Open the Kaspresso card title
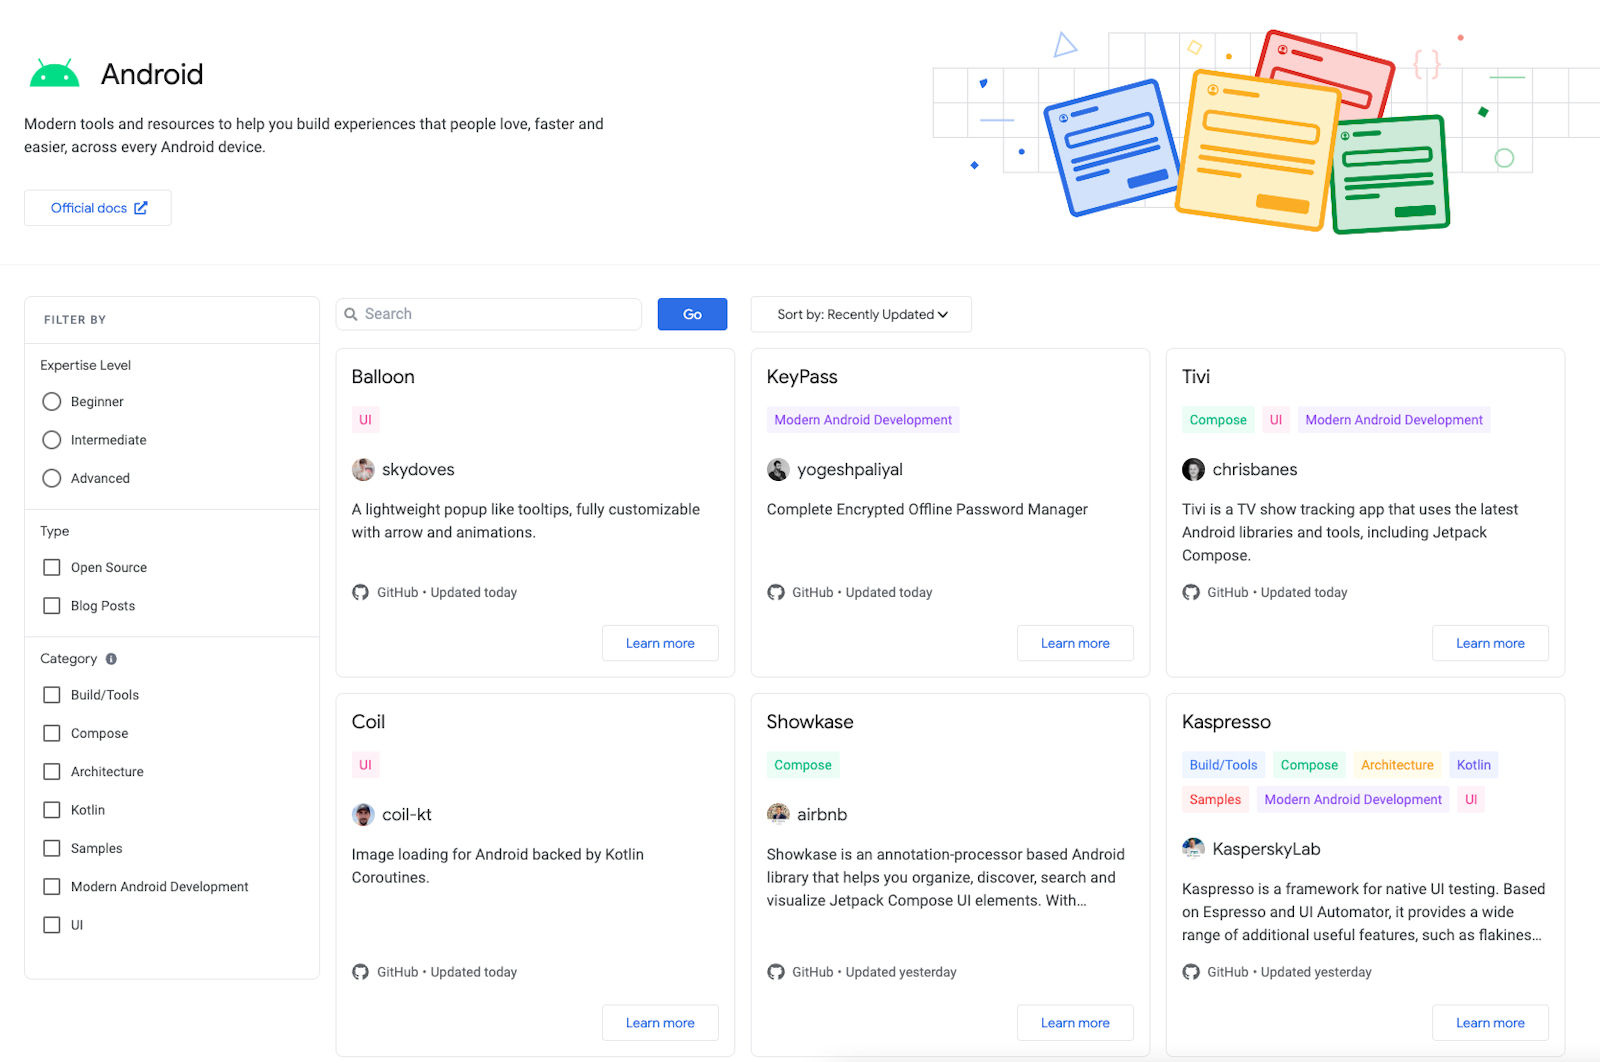Screen dimensions: 1600x1062 (1226, 722)
